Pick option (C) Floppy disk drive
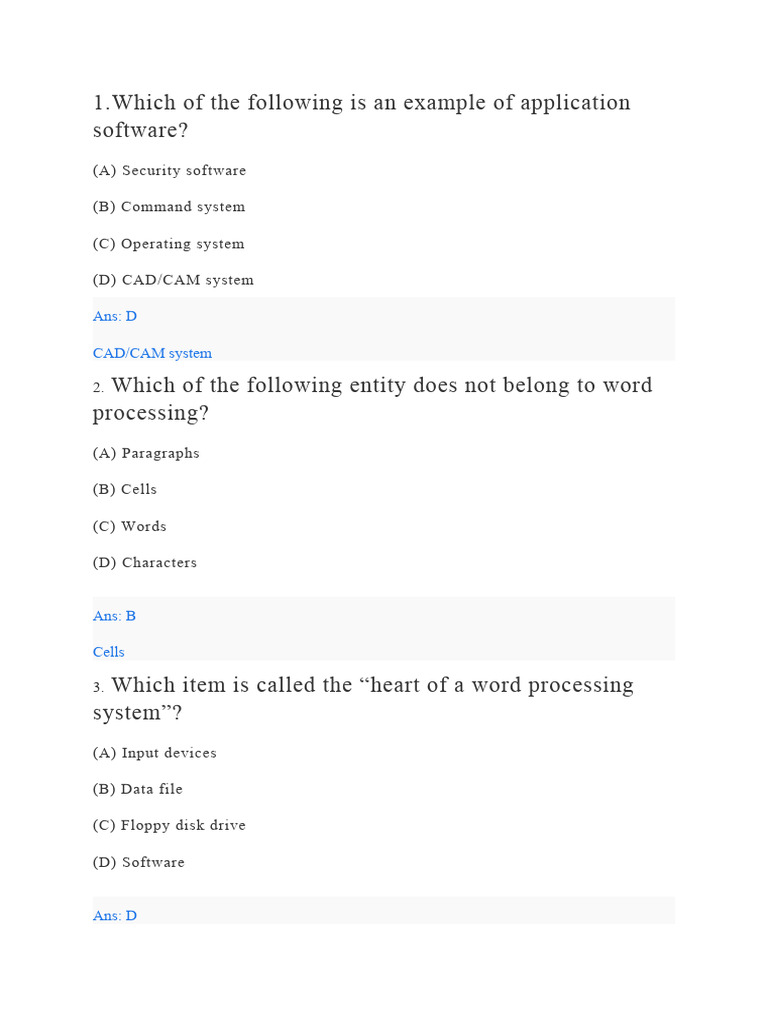768x1024 pixels. [x=169, y=826]
